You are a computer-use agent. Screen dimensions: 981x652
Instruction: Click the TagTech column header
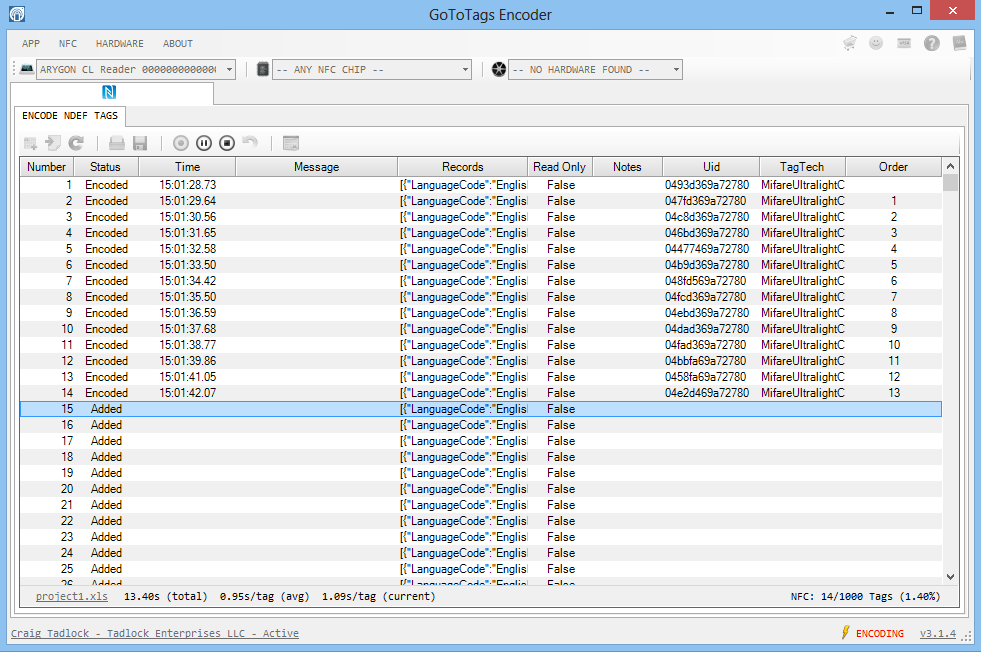[x=803, y=167]
